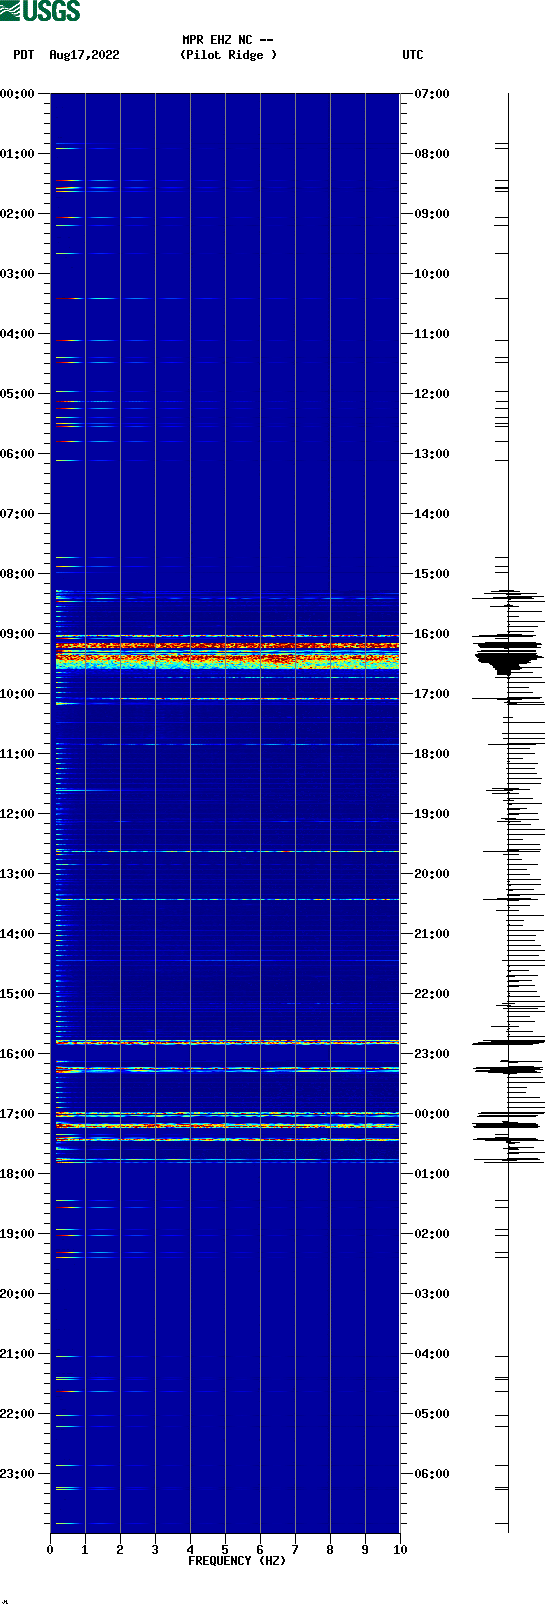Image resolution: width=552 pixels, height=1613 pixels.
Task: Click the '00:00' PDT time label
Action: (x=17, y=94)
